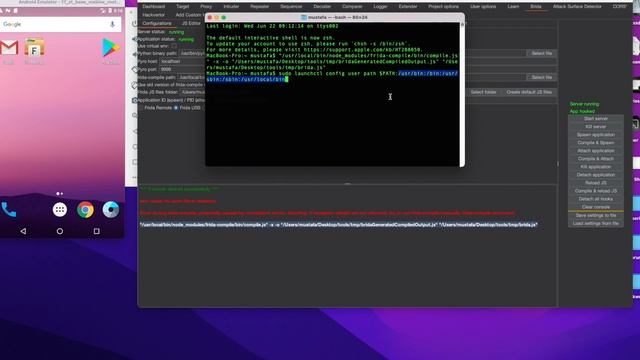Open the Attack Surface Detector tab
This screenshot has height=360, width=640.
pos(577,7)
